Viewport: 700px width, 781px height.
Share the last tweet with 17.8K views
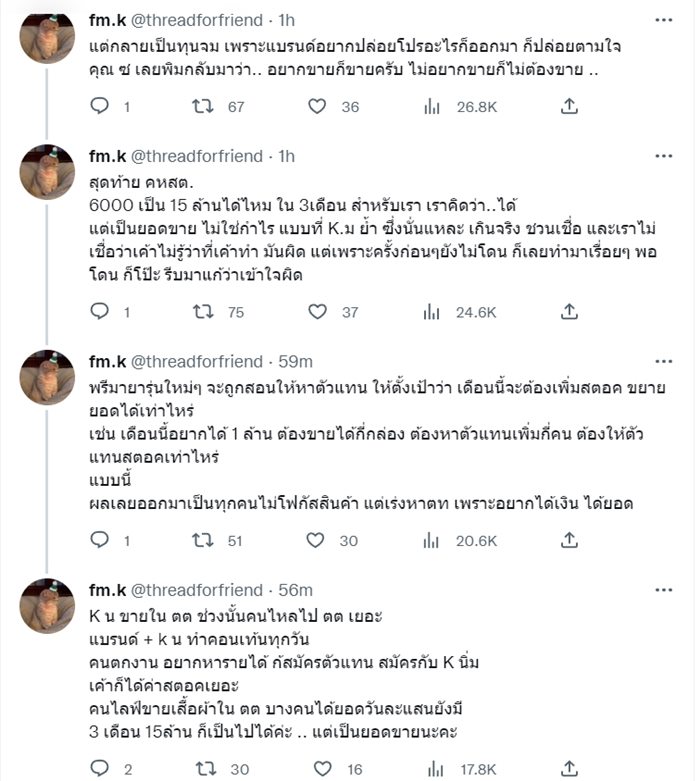(569, 768)
